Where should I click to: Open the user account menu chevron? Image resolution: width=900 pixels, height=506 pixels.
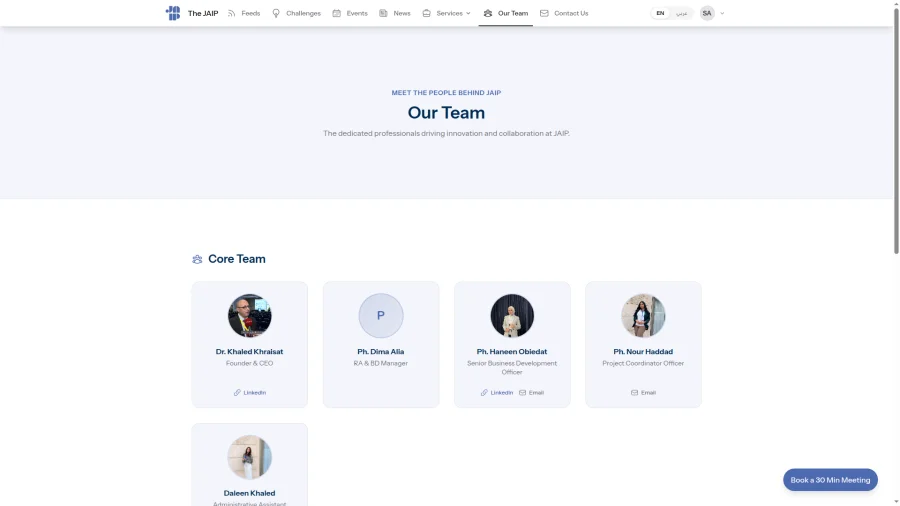click(722, 13)
